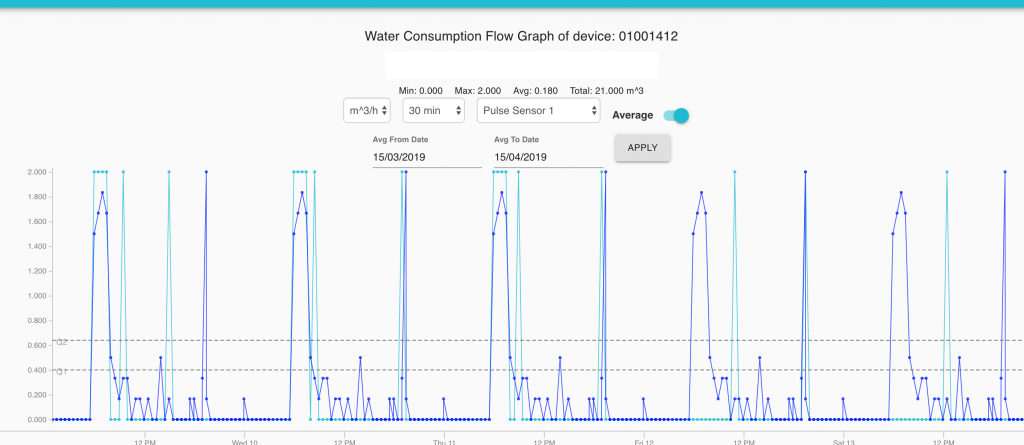Click the black redacted bar under title
1024x445 pixels.
pyautogui.click(x=521, y=65)
